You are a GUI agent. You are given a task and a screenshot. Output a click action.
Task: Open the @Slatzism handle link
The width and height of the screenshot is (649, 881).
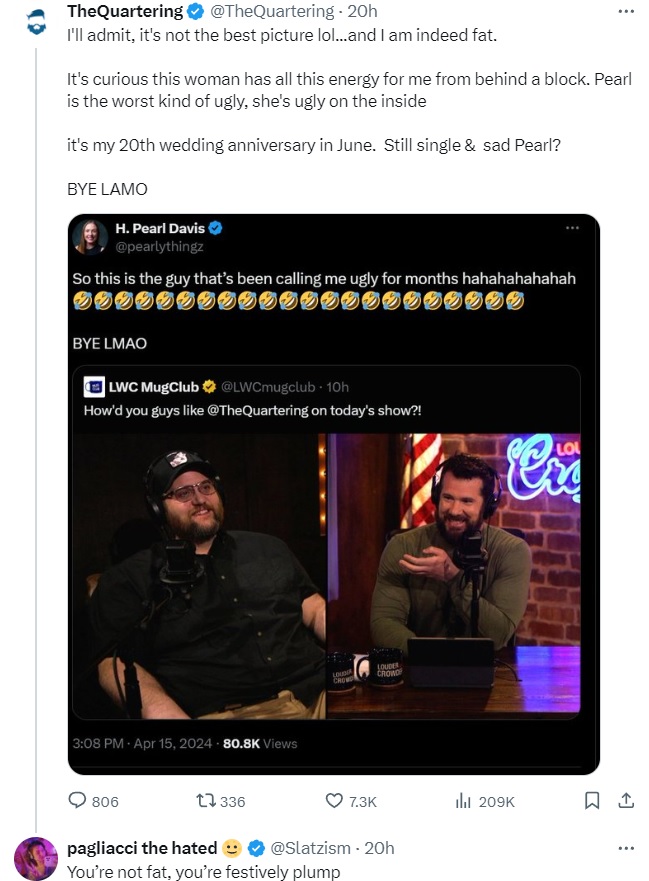point(309,847)
